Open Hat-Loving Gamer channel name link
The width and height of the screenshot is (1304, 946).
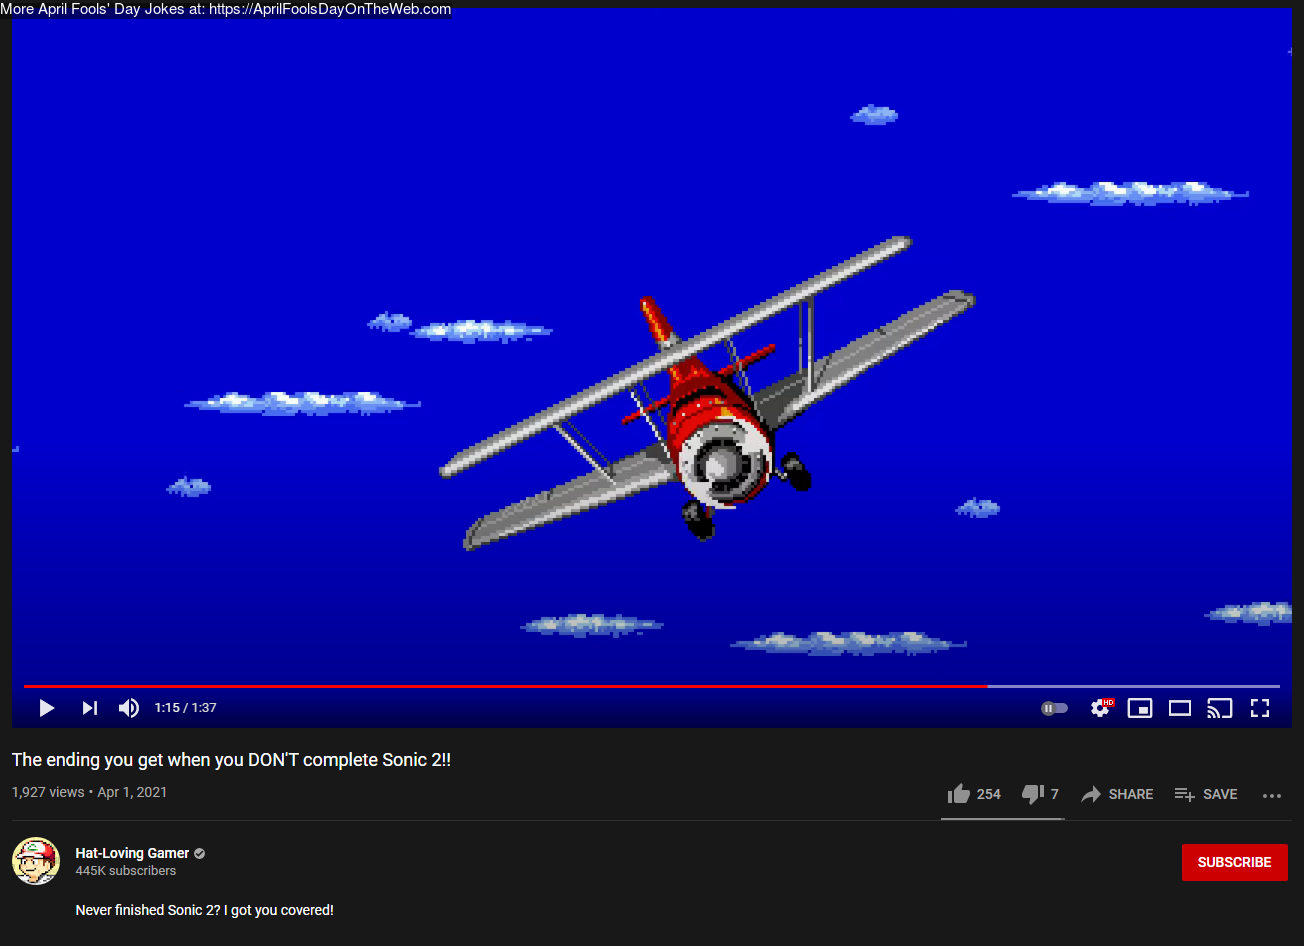pyautogui.click(x=132, y=853)
